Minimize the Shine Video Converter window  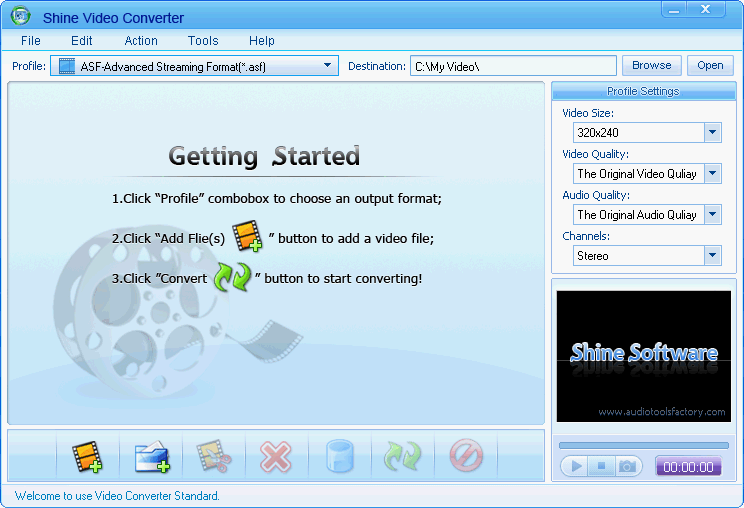[674, 9]
